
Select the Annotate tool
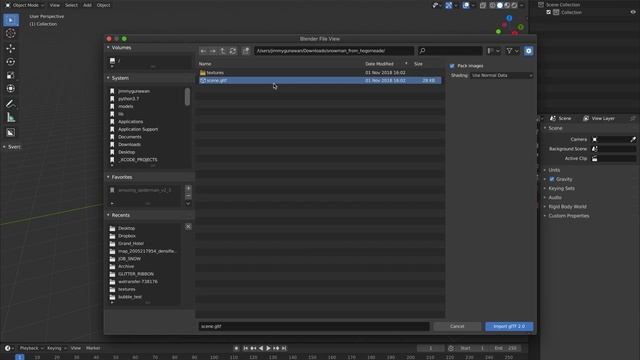(11, 104)
